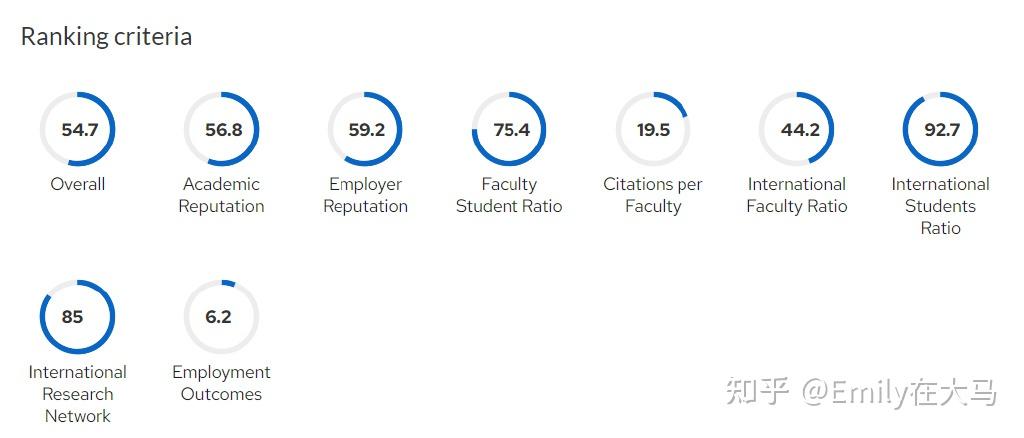The width and height of the screenshot is (1024, 438).
Task: Select the Faculty Student Ratio label
Action: coord(510,195)
